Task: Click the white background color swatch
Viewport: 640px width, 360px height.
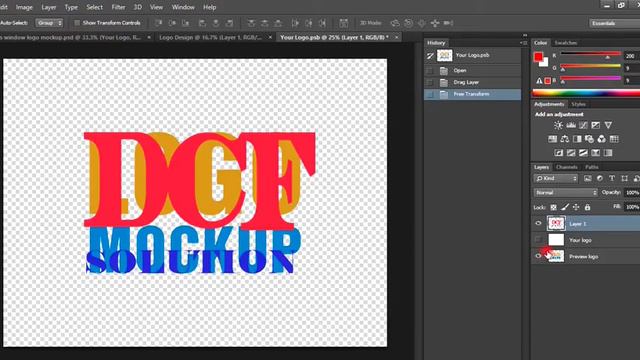Action: coord(544,62)
